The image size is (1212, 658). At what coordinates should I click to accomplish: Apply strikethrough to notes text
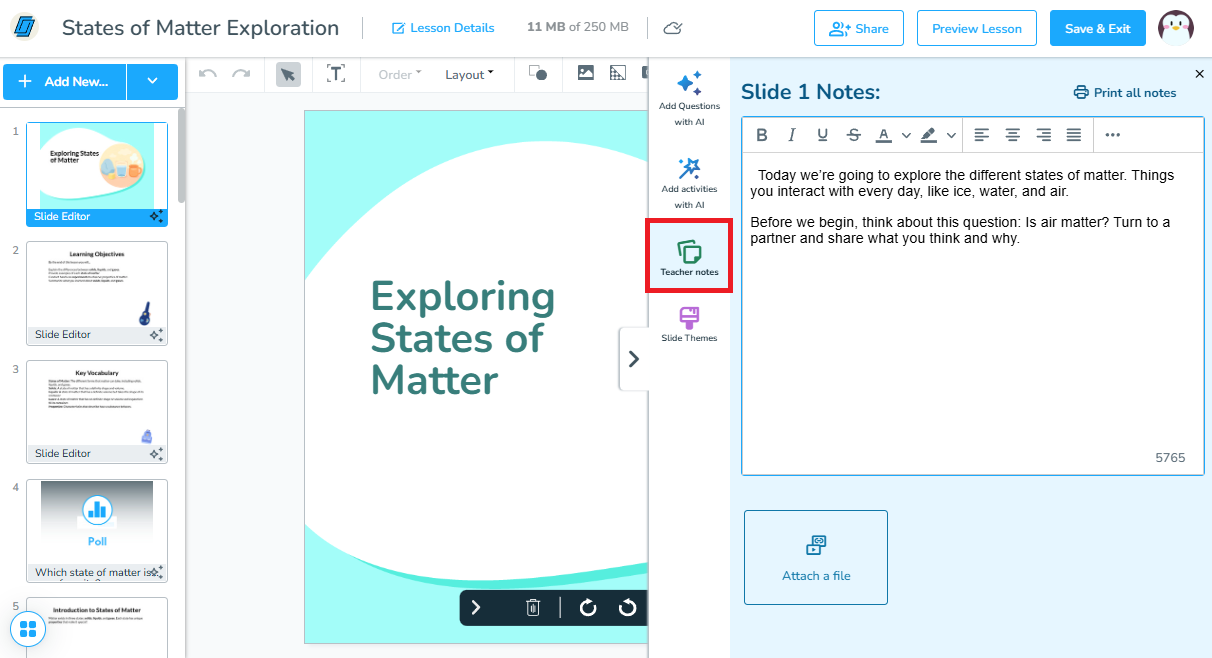tap(853, 135)
